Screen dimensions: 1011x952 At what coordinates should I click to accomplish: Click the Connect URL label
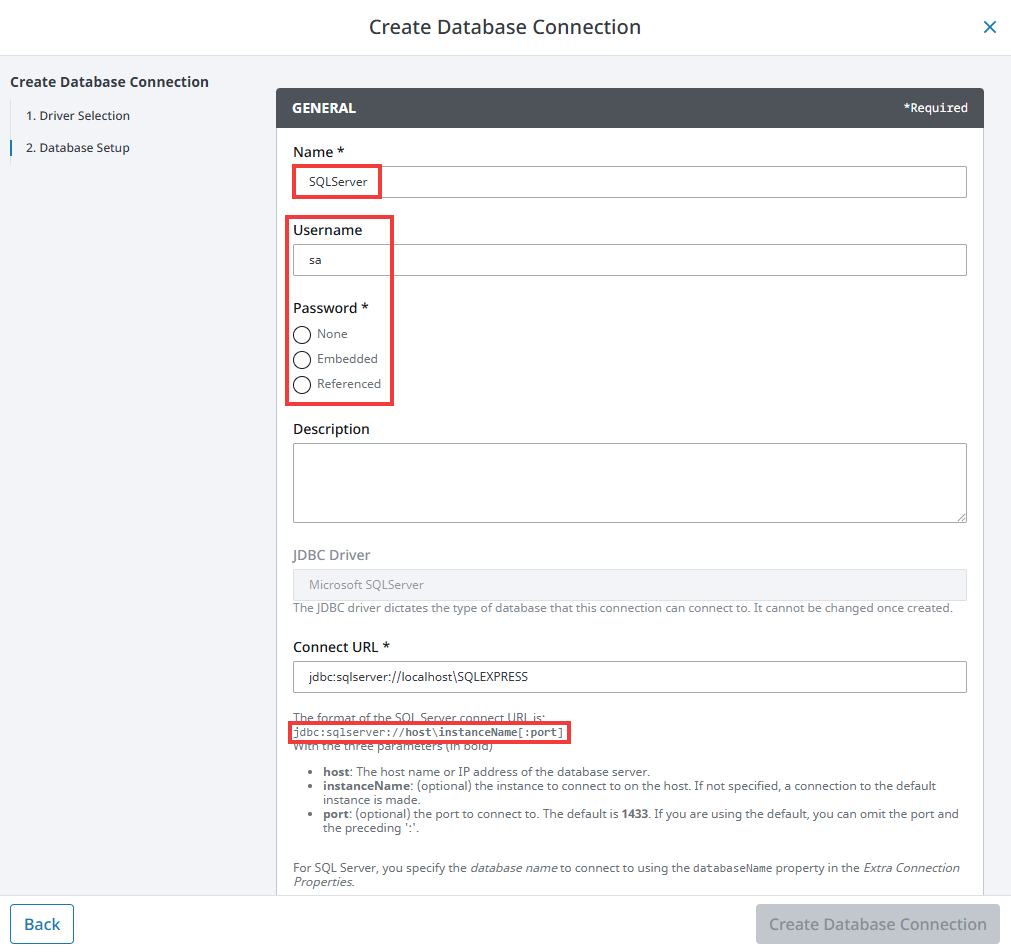pyautogui.click(x=341, y=647)
